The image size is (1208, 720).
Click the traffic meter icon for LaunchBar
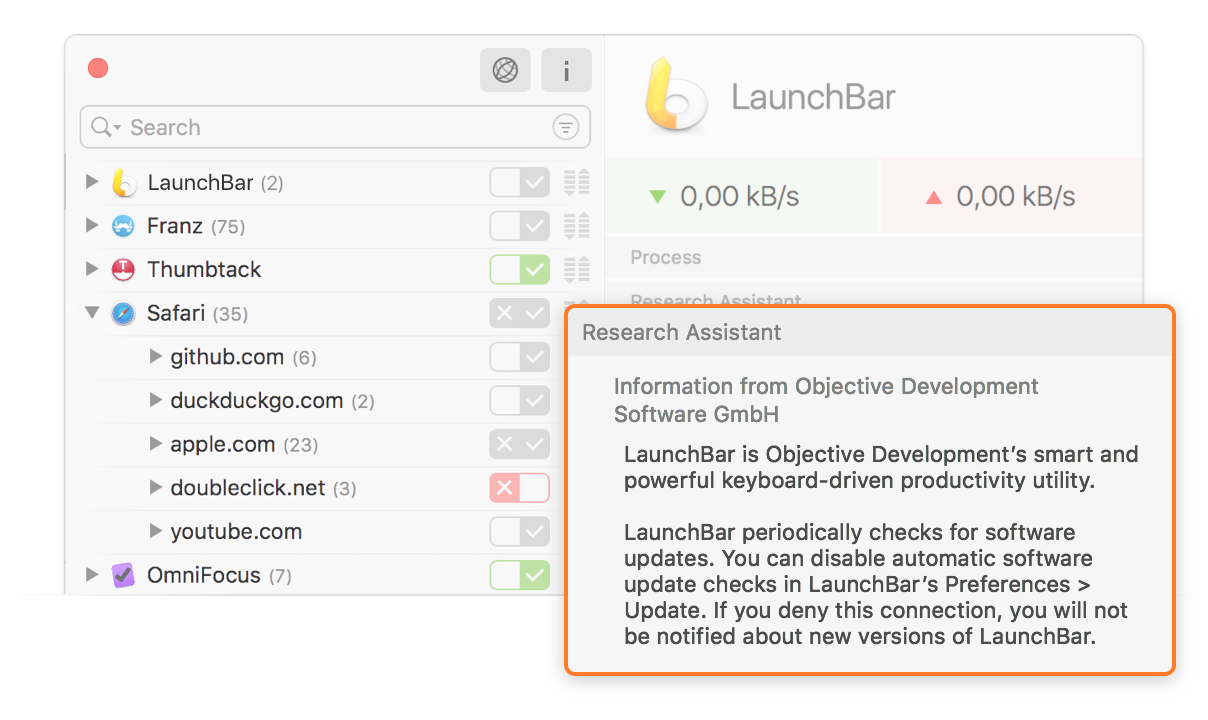click(576, 183)
